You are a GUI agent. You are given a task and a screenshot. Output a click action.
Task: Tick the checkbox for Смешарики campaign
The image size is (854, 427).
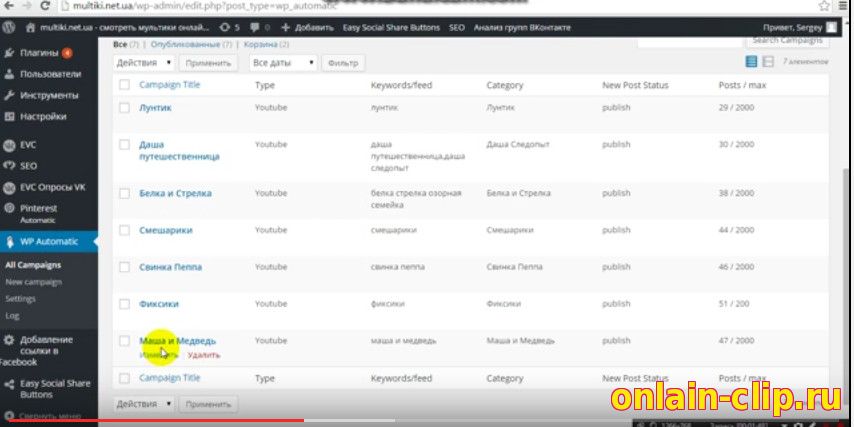click(125, 230)
